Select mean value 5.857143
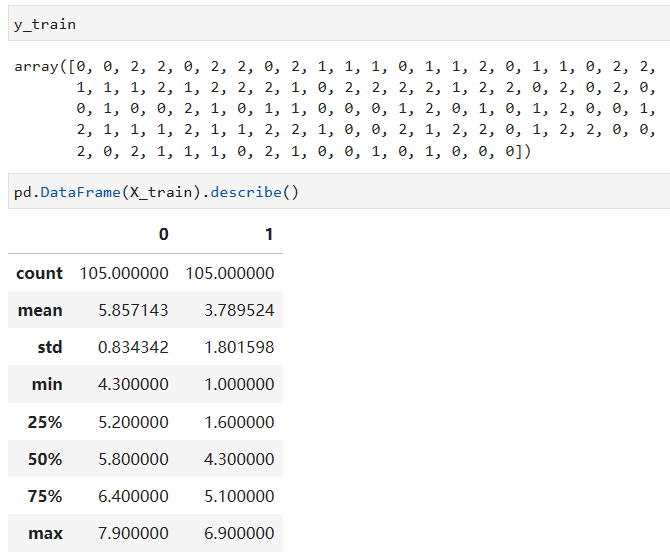 click(133, 310)
